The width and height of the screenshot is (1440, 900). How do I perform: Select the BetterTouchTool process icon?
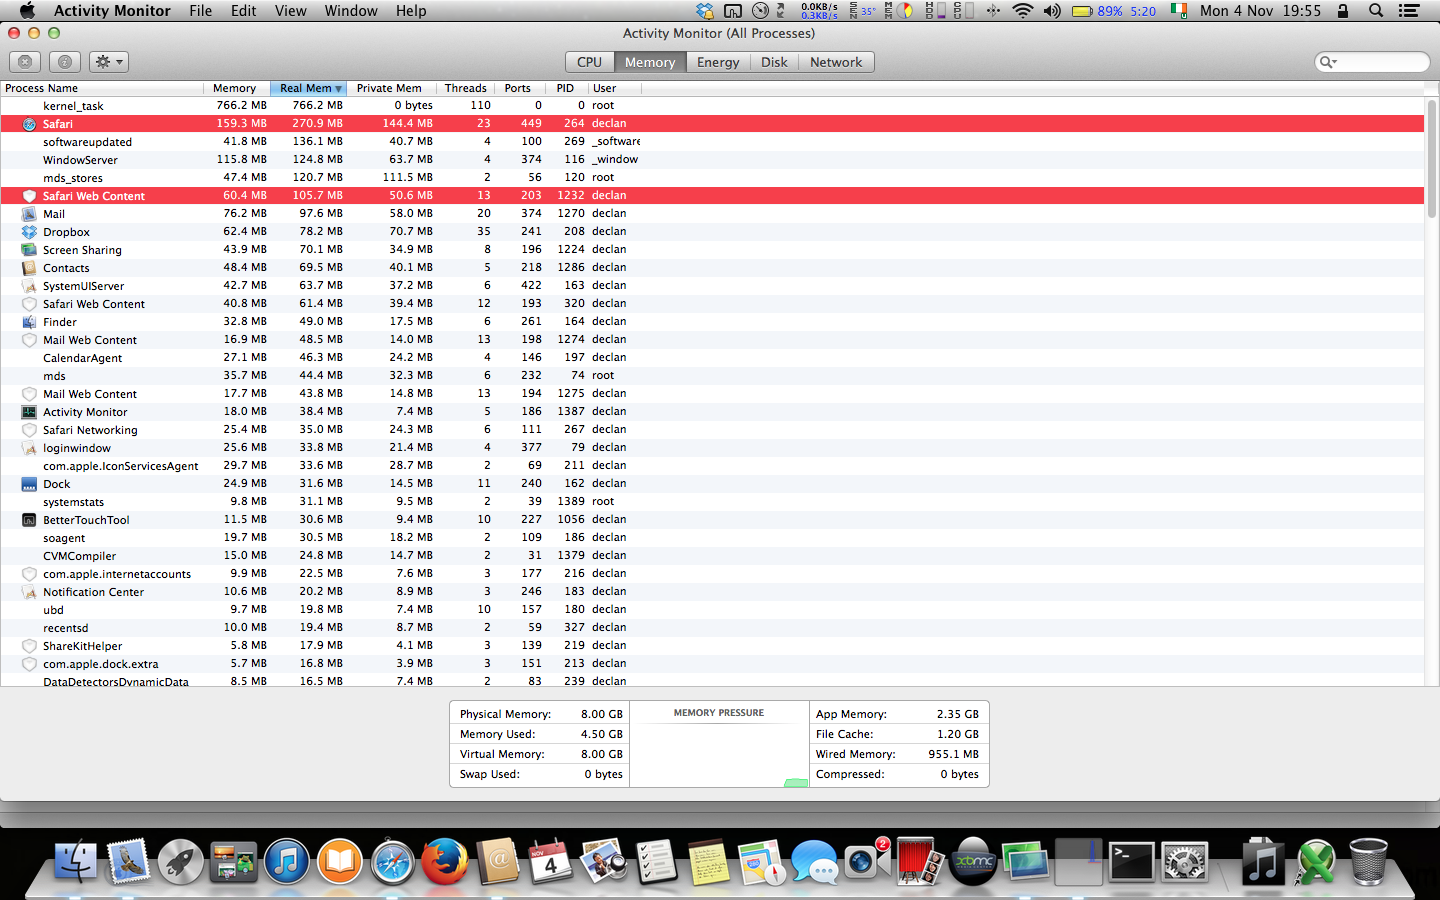pos(29,520)
